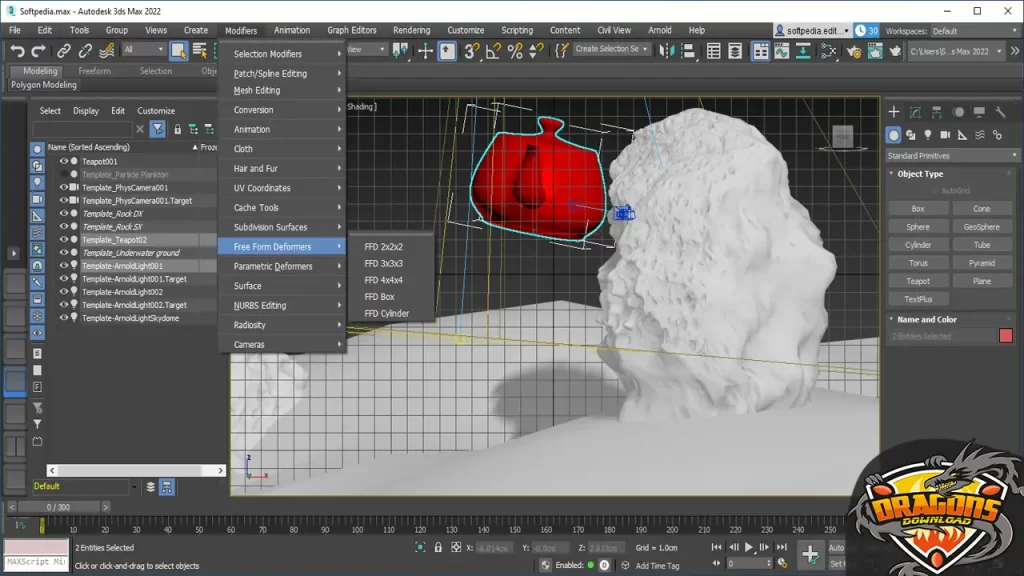Toggle the selection lock padlock
This screenshot has width=1024, height=576.
(439, 548)
